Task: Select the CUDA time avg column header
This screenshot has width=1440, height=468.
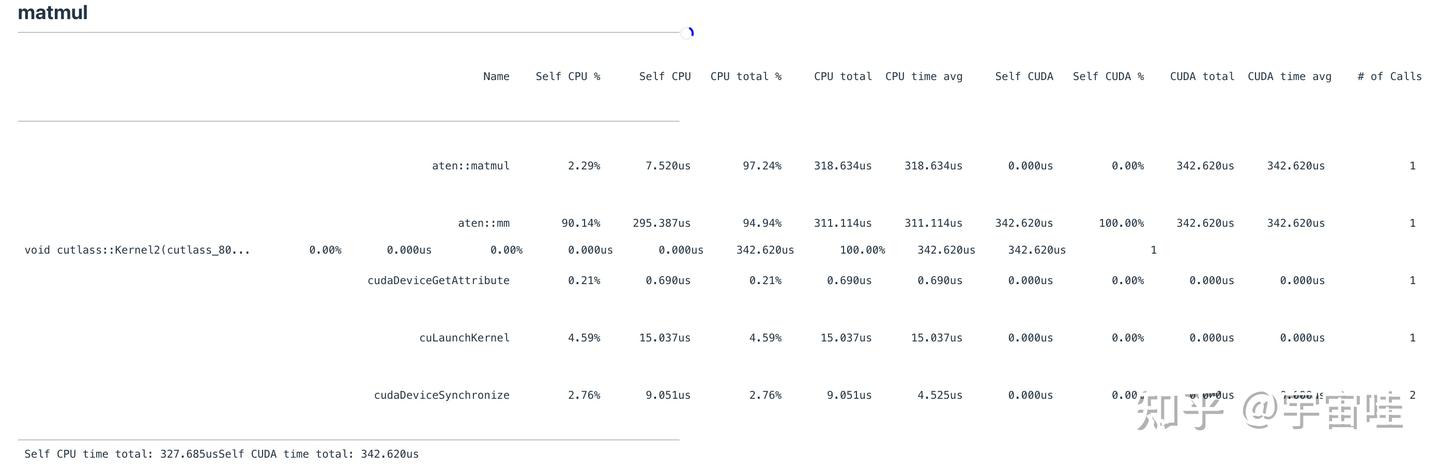Action: click(x=1289, y=76)
